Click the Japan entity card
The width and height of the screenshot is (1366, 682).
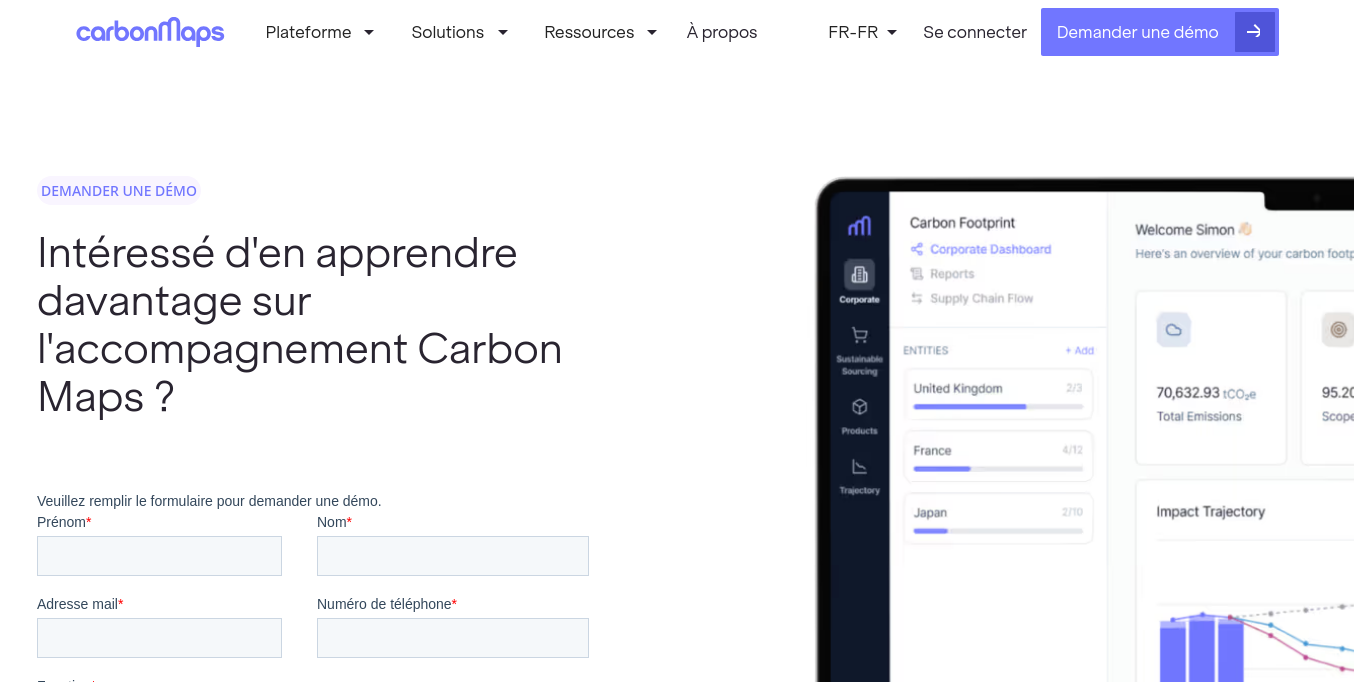pos(998,518)
